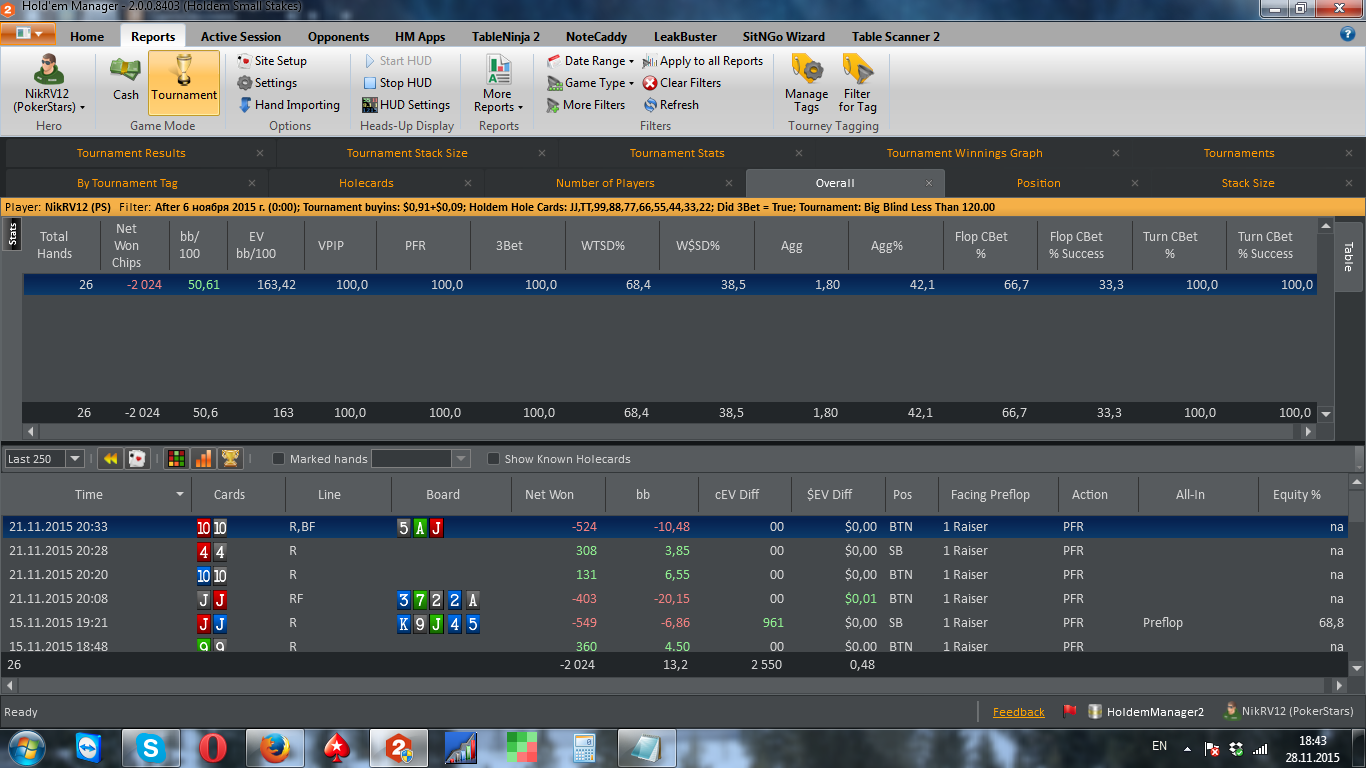1366x768 pixels.
Task: Click HoldemManager2 in the status bar
Action: click(x=1146, y=712)
